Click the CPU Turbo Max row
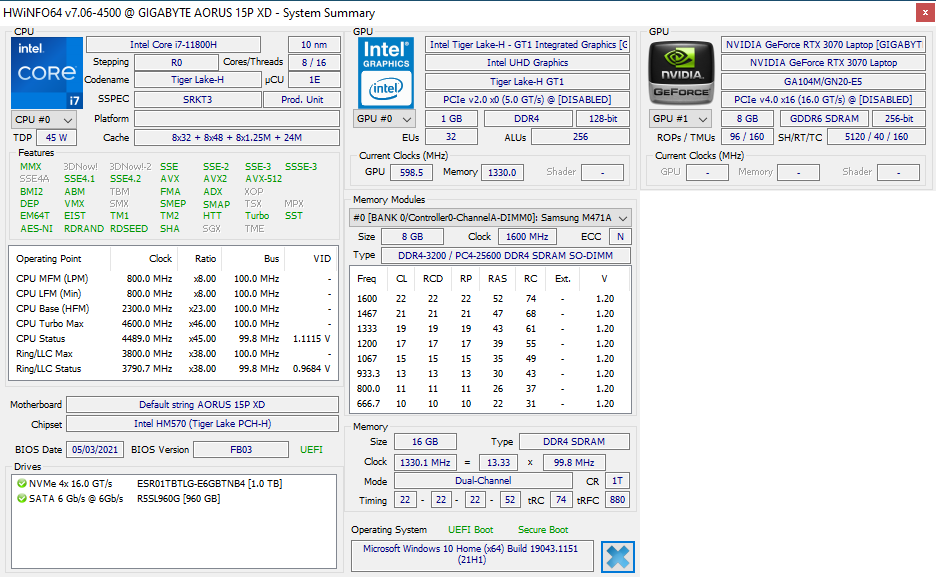This screenshot has width=936, height=577. pos(173,323)
